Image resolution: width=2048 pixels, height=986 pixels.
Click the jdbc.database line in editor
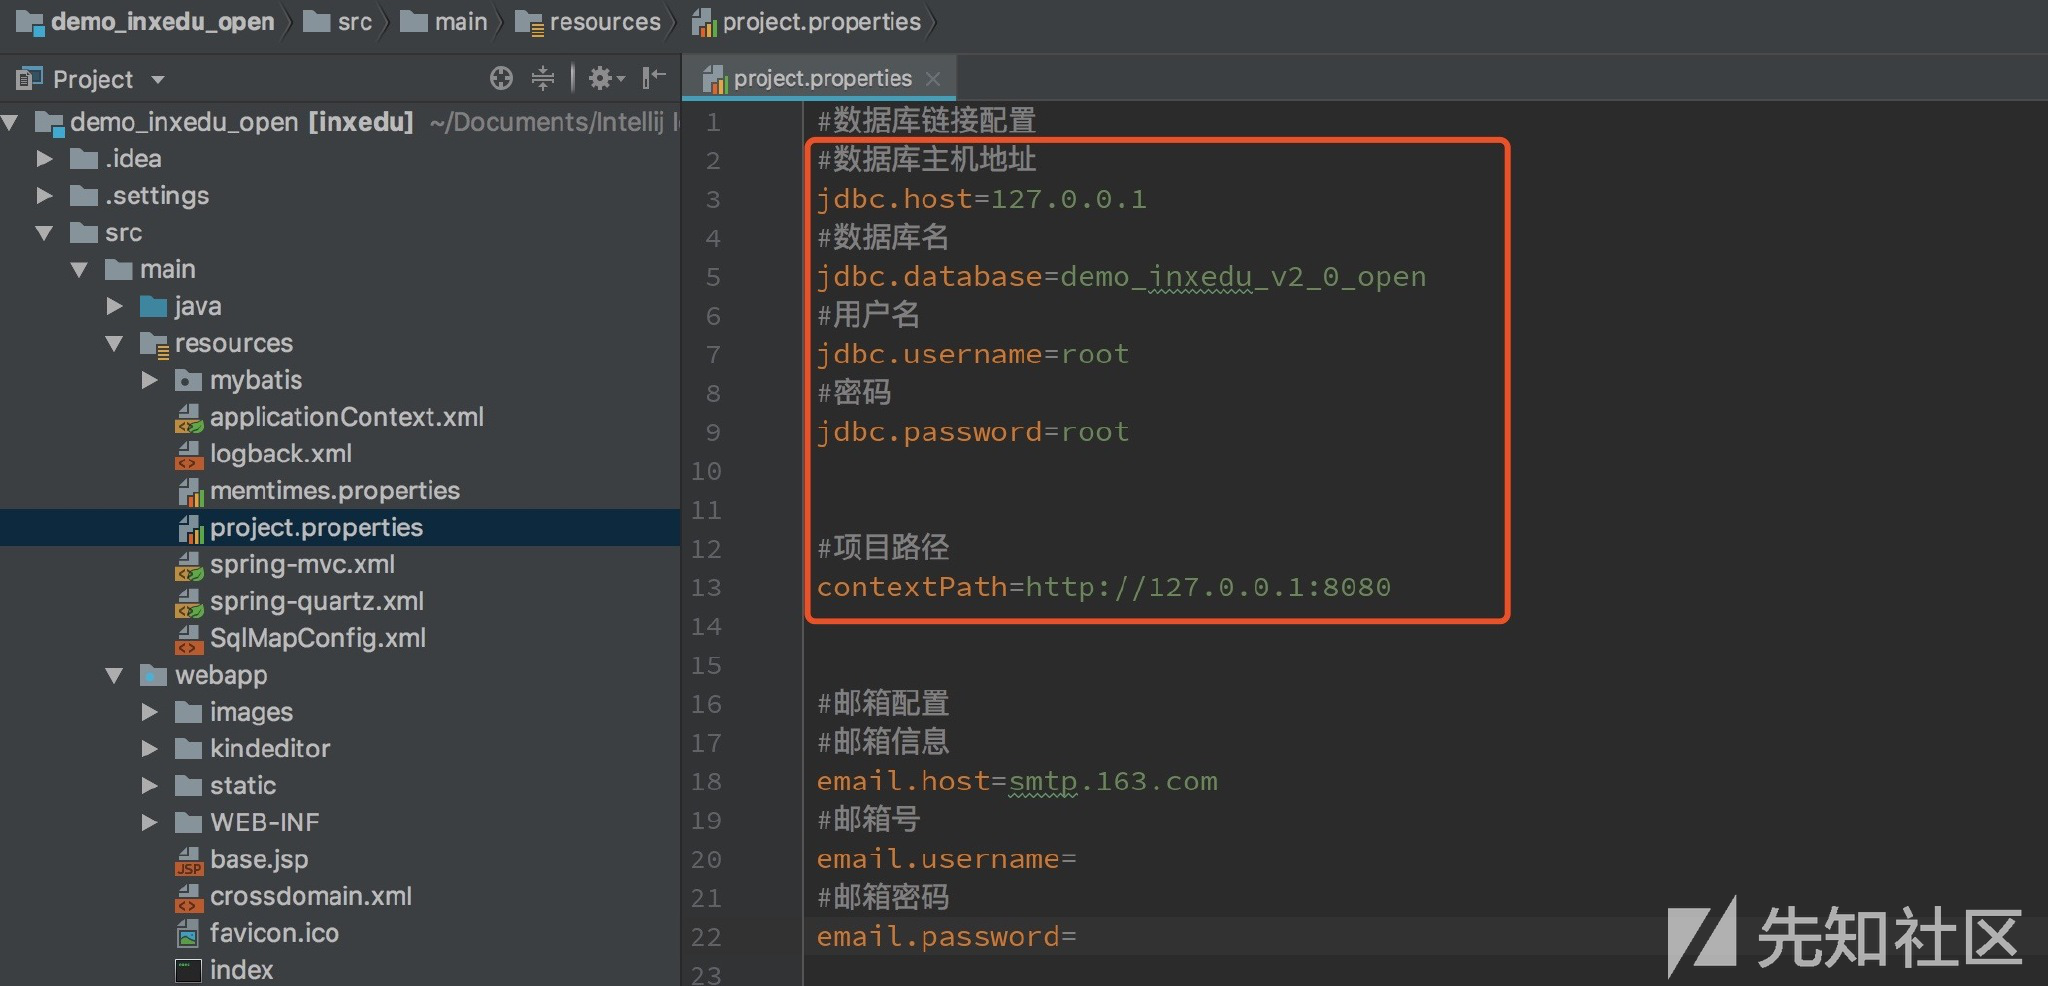(x=1121, y=277)
